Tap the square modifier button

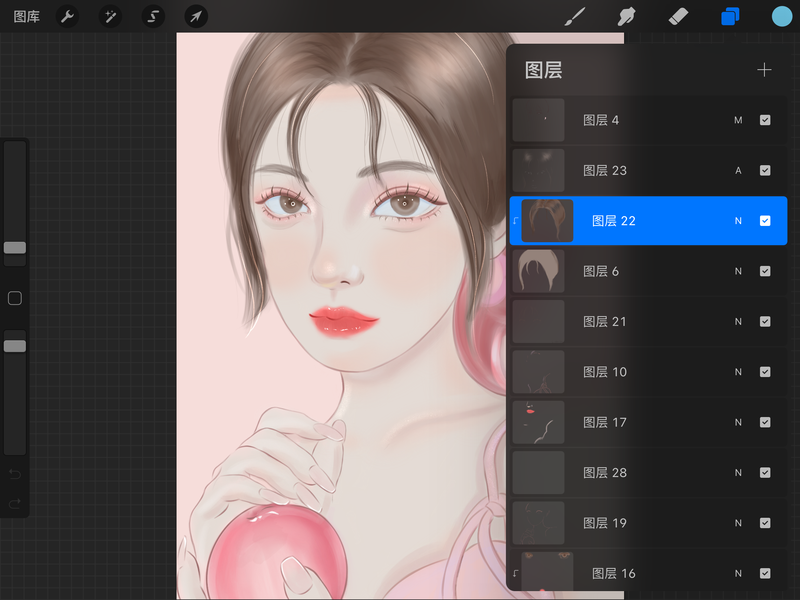15,298
